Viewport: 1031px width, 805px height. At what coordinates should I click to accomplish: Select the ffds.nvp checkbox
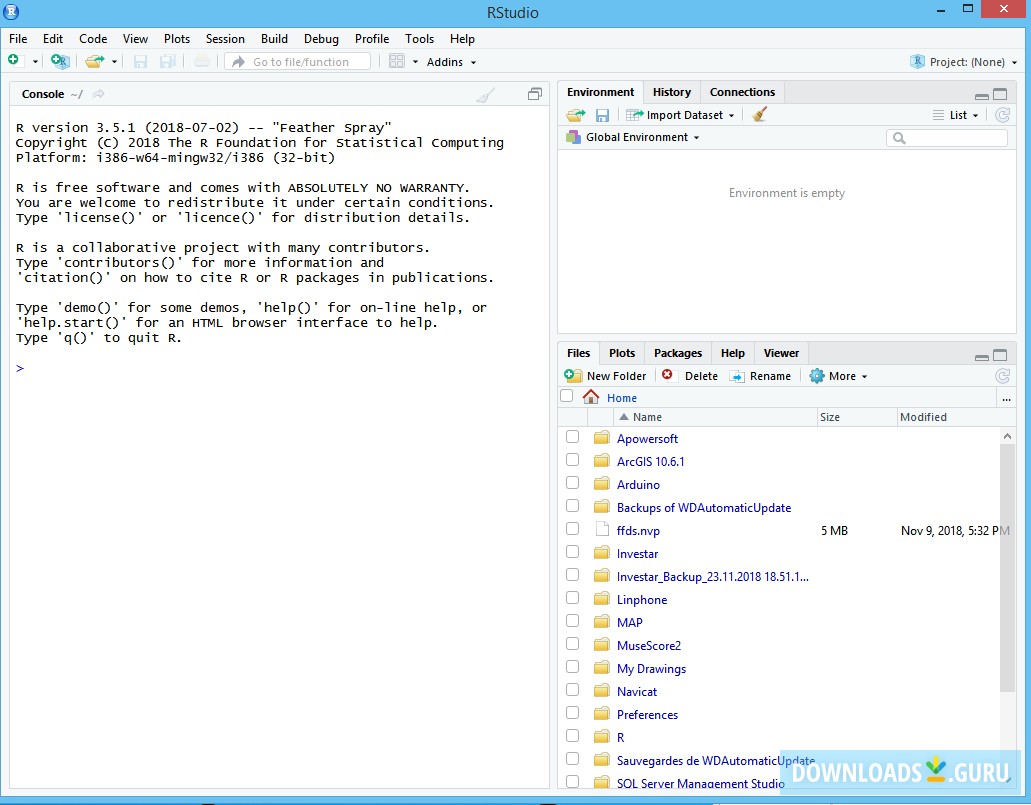click(573, 529)
